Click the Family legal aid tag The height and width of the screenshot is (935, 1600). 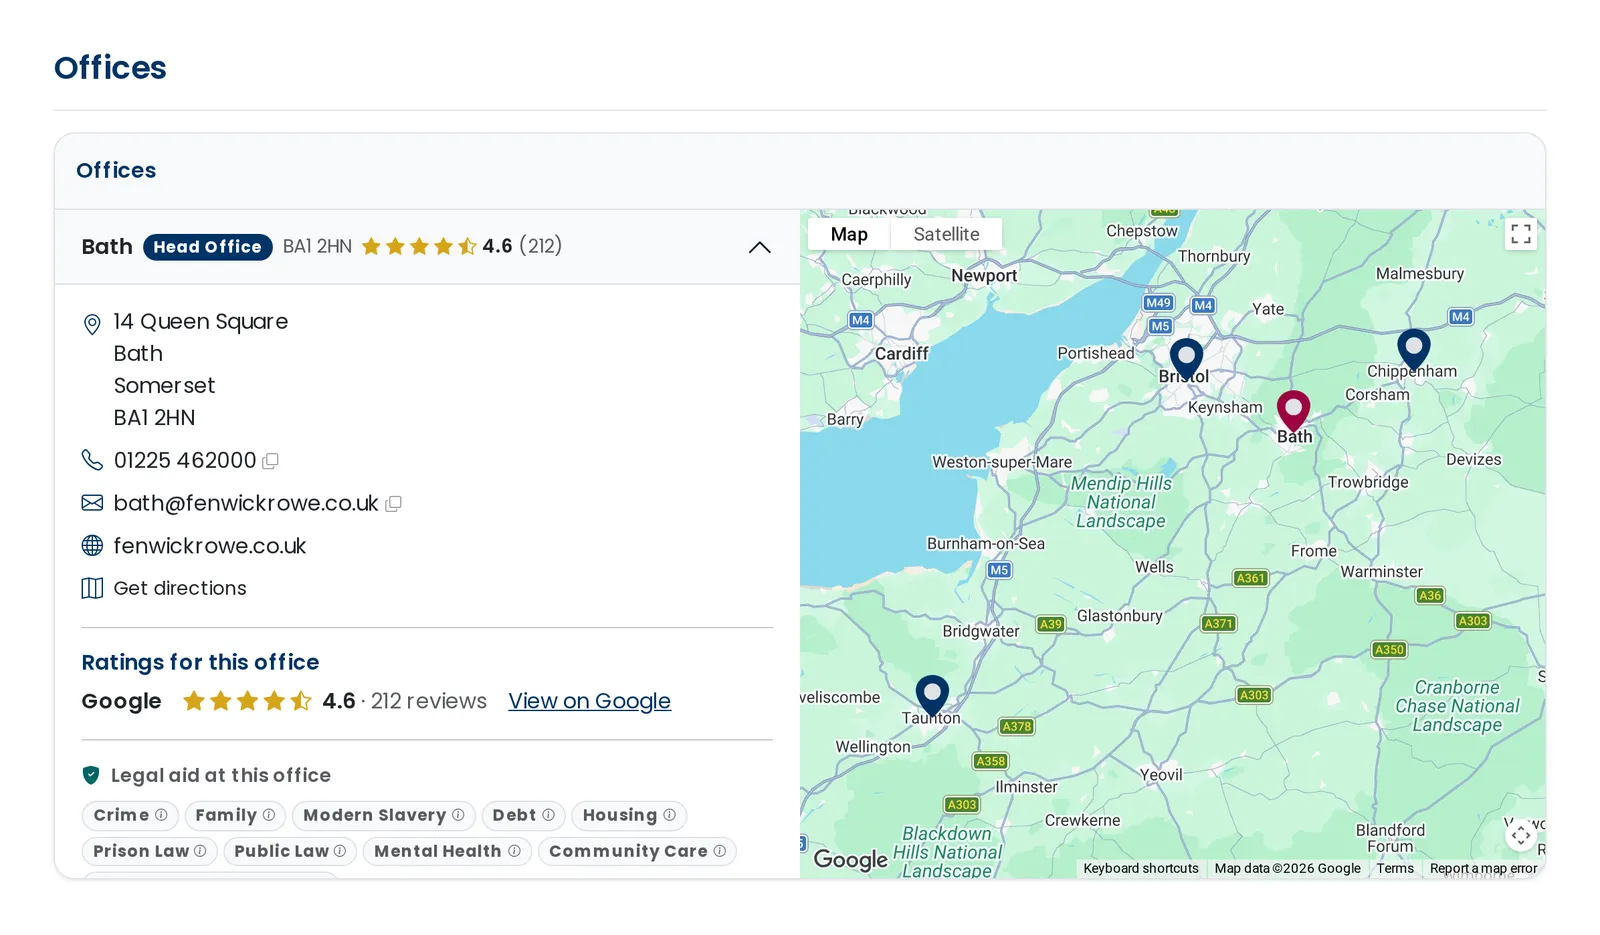click(235, 815)
